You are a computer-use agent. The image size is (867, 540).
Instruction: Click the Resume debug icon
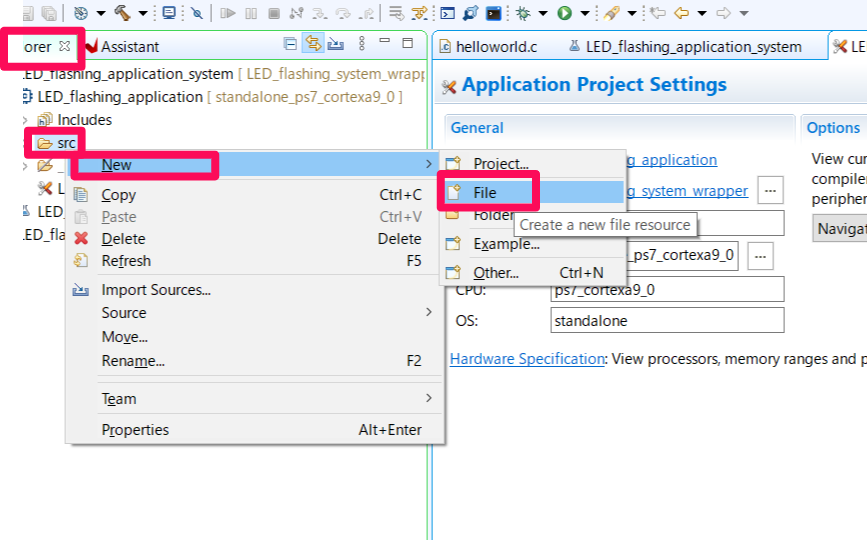point(227,13)
